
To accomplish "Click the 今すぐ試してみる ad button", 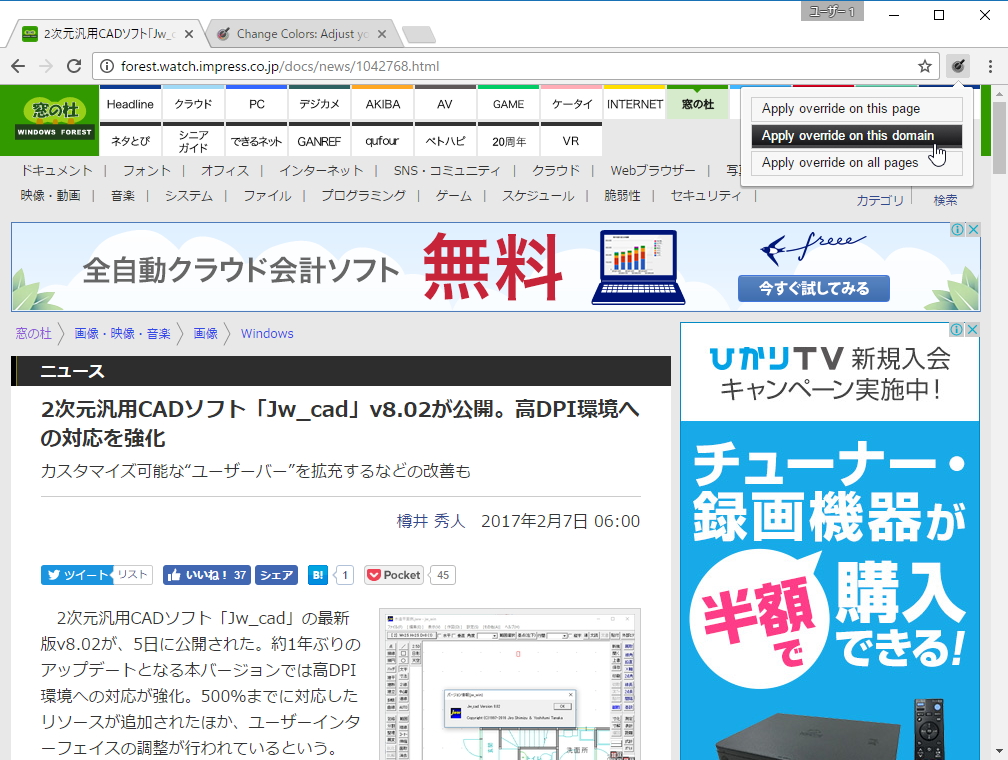I will (x=813, y=288).
